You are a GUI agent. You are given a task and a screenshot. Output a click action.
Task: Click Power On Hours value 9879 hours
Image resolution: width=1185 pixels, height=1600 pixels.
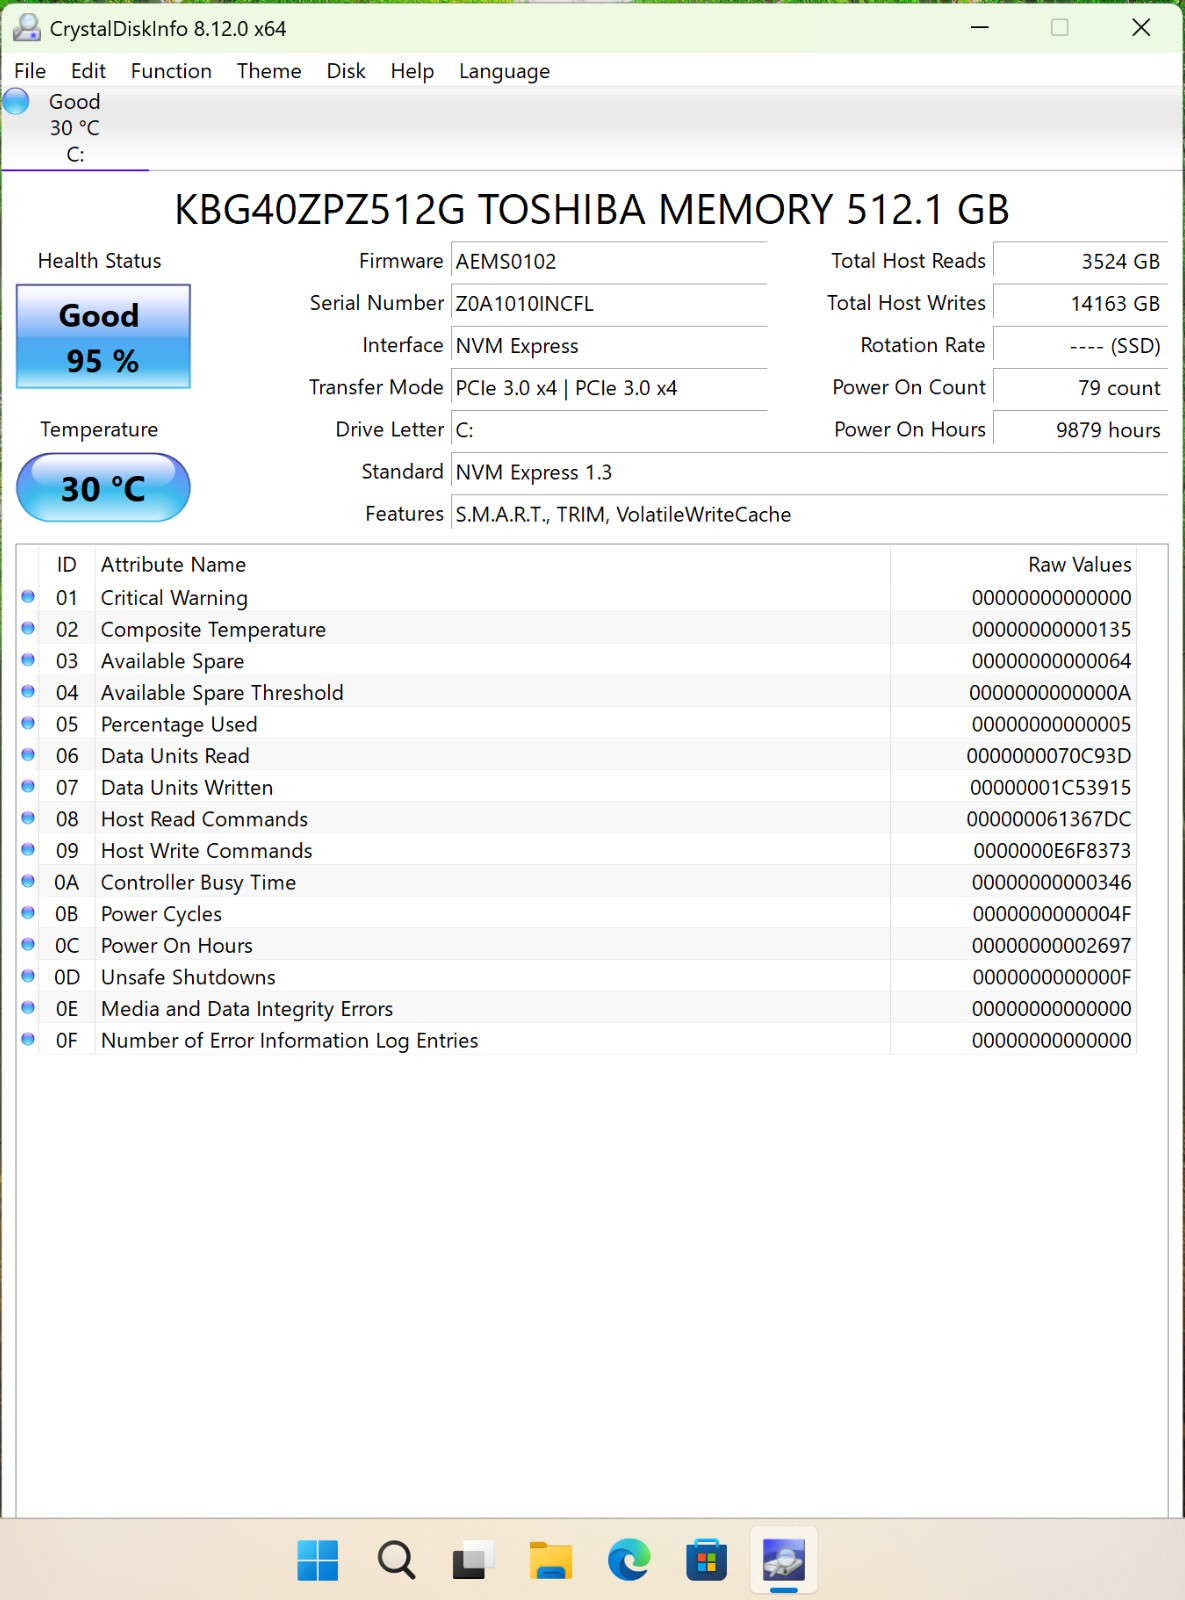coord(1080,430)
